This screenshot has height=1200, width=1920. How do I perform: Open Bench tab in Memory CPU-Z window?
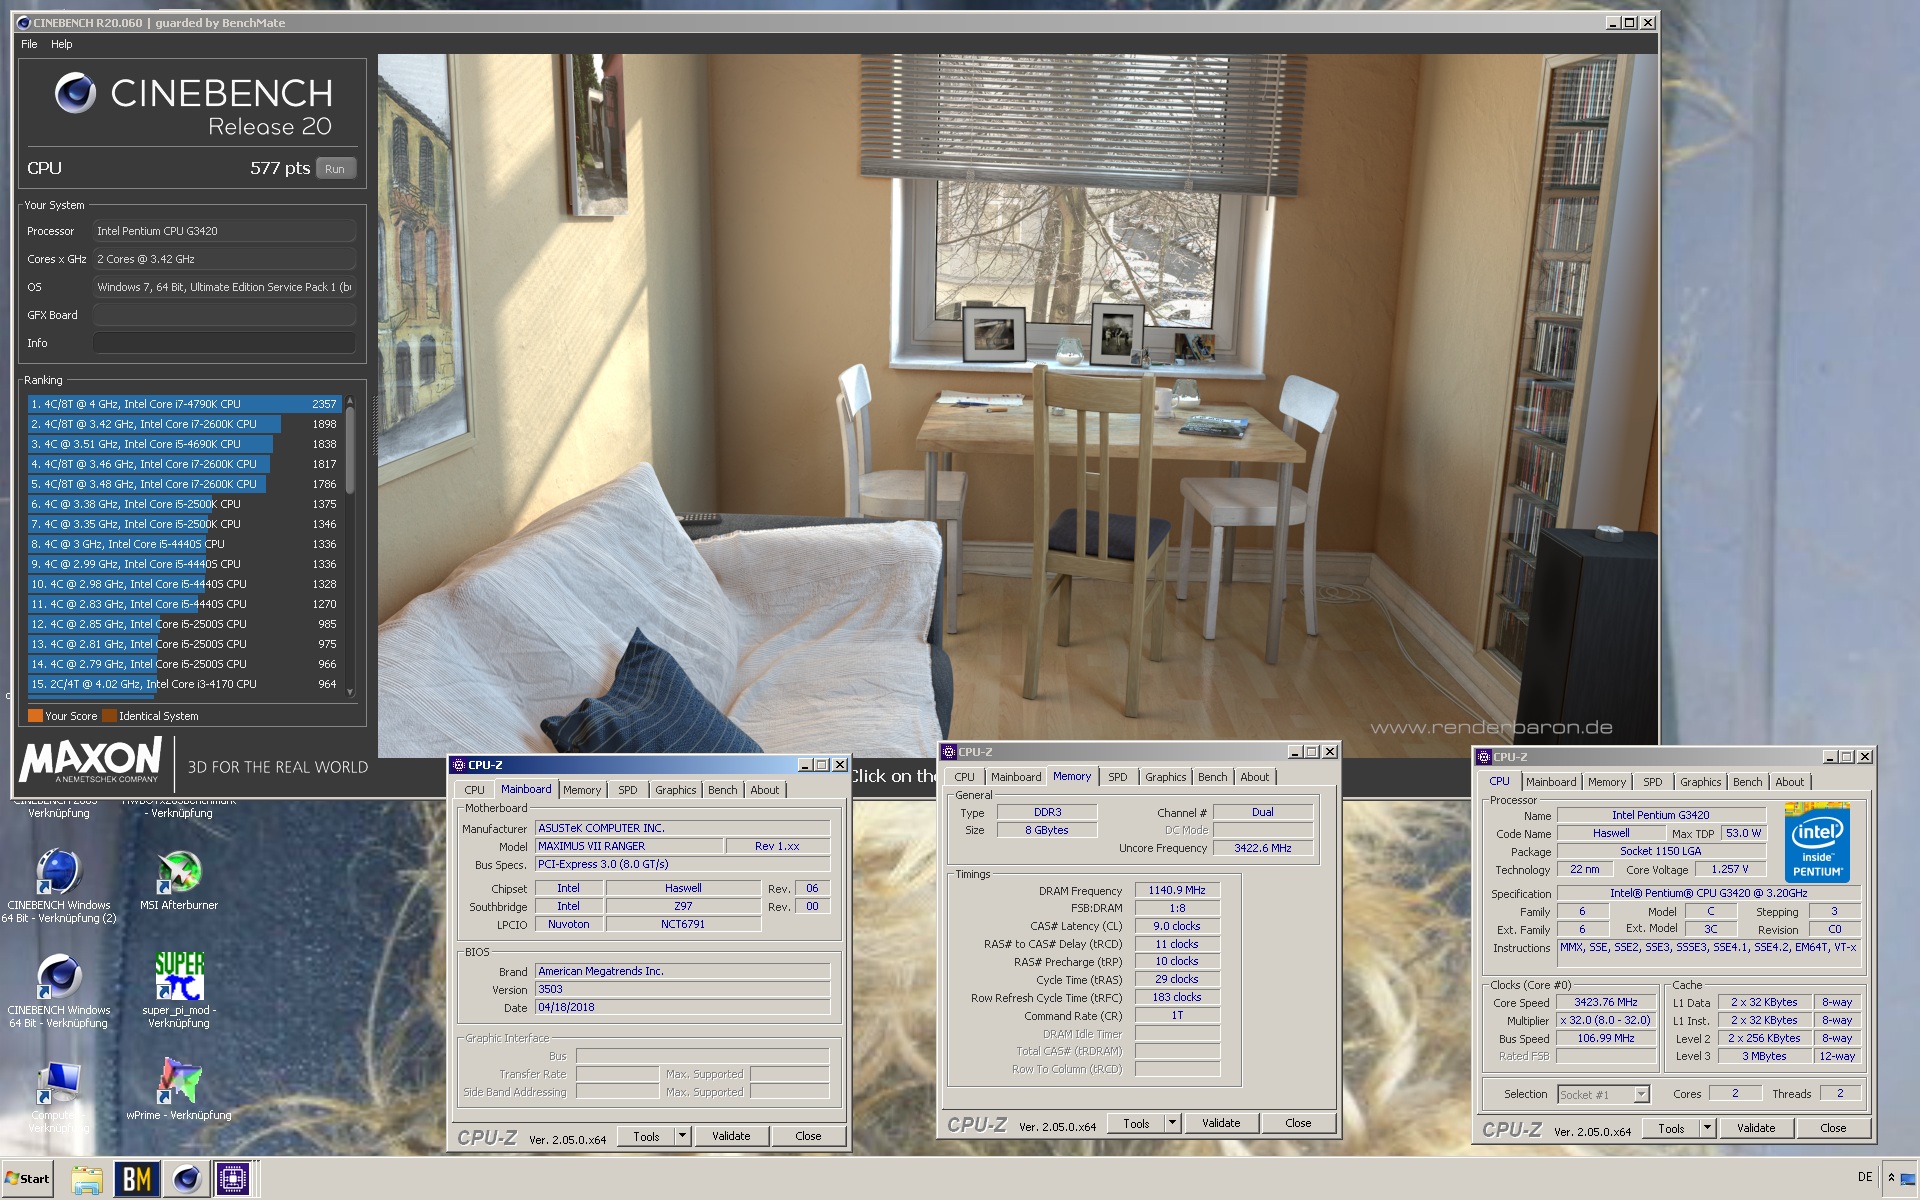pyautogui.click(x=1212, y=777)
